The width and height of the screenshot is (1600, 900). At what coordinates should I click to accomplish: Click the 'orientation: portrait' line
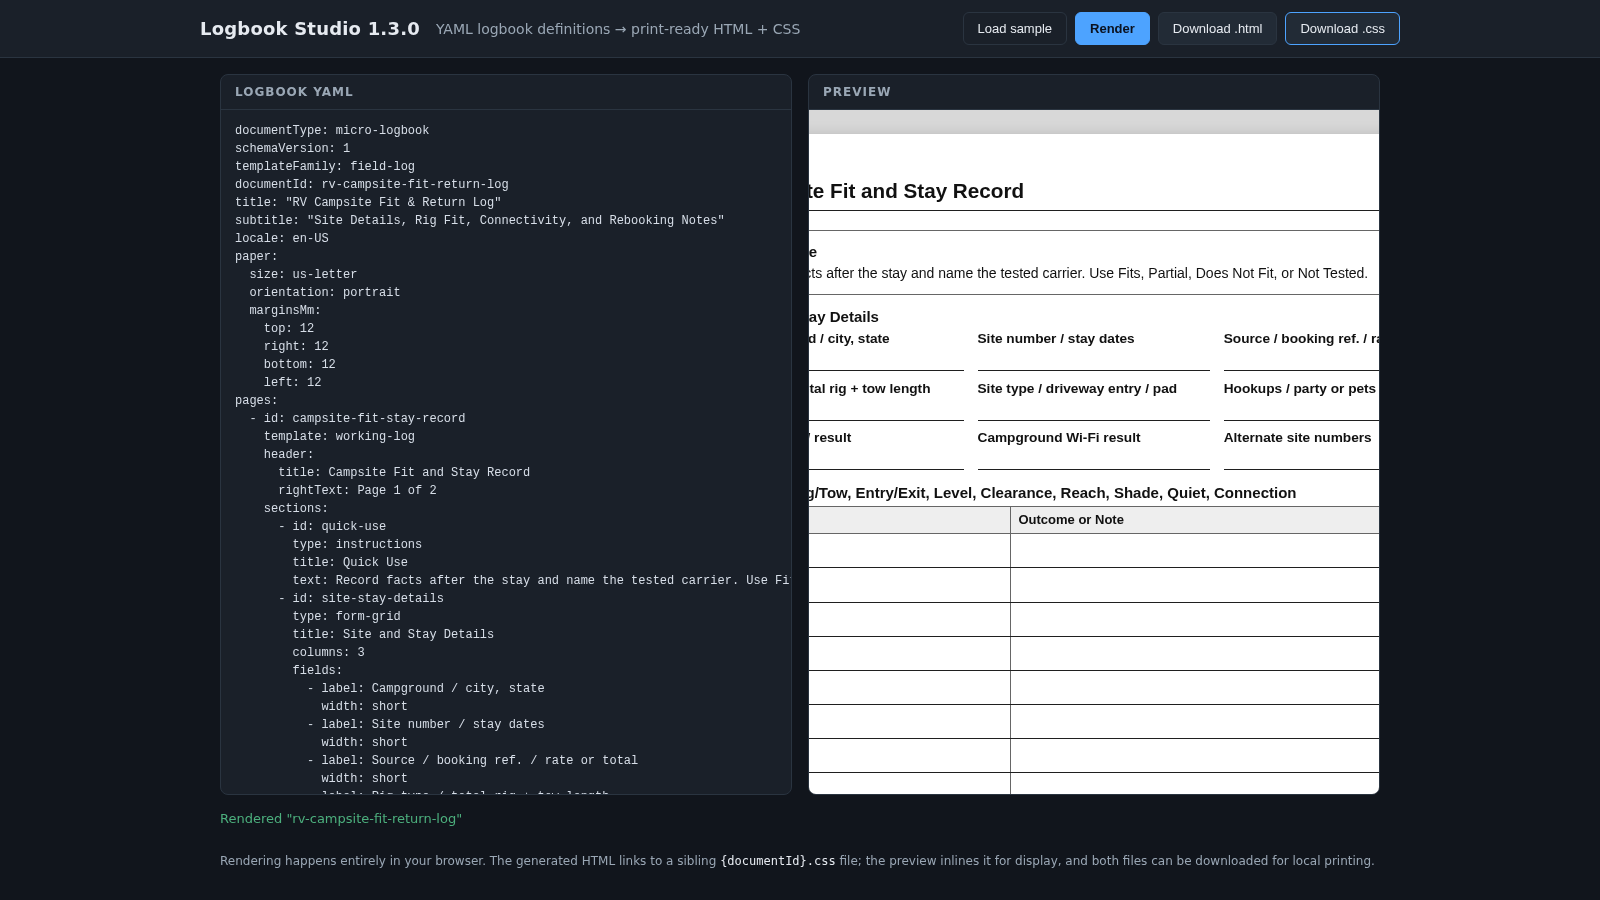click(325, 293)
